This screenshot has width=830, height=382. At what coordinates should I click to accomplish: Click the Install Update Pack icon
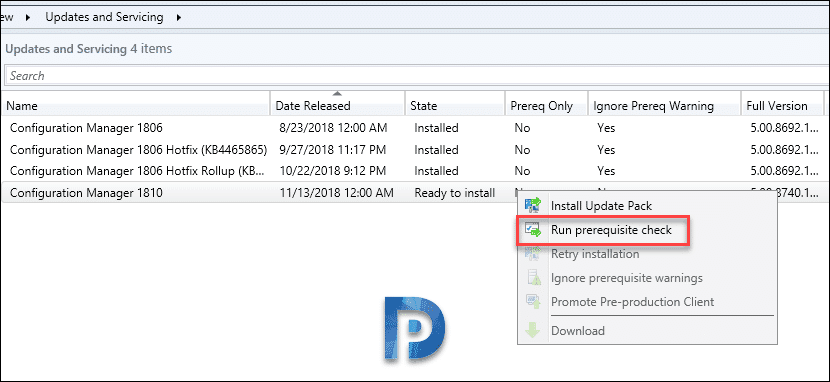pyautogui.click(x=533, y=205)
